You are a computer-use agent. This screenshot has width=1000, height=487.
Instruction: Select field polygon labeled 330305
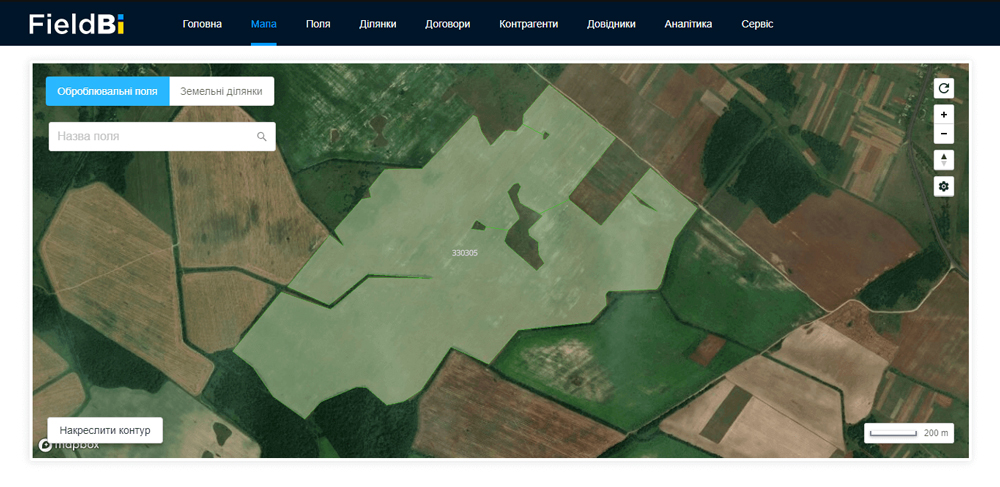point(464,253)
